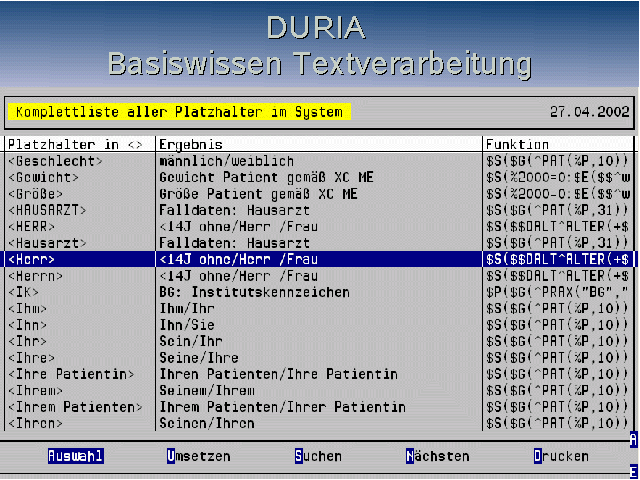Click the function cell of the <Gewicht> row
The height and width of the screenshot is (480, 640).
click(x=558, y=178)
